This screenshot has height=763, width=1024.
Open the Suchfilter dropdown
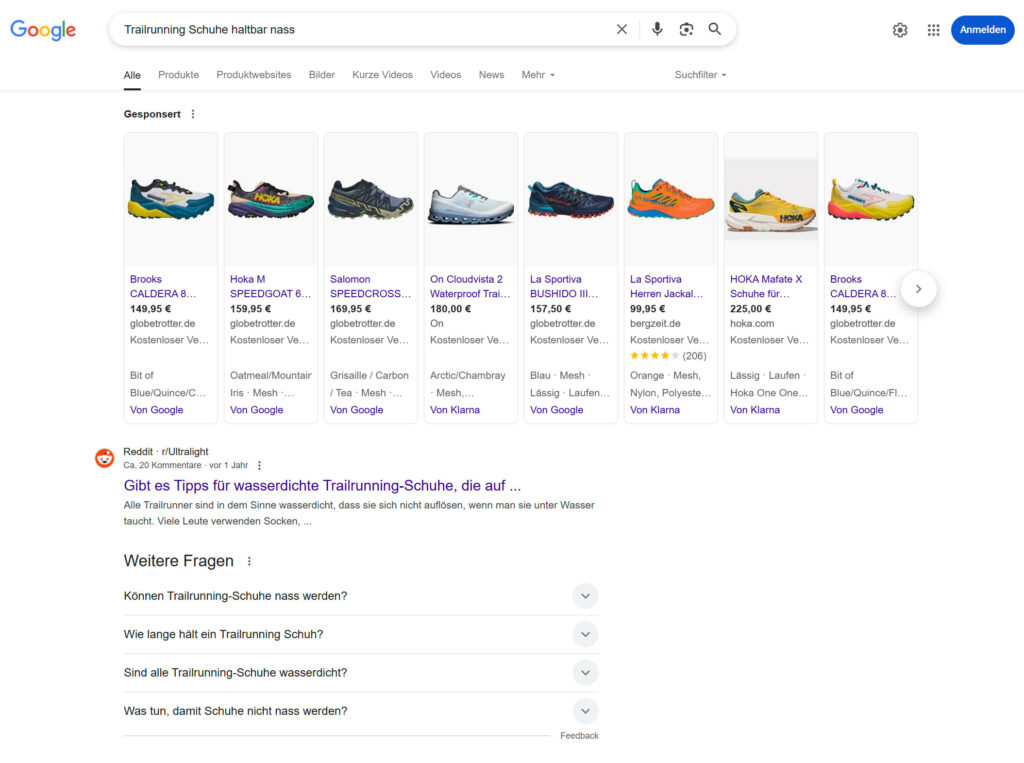point(700,75)
